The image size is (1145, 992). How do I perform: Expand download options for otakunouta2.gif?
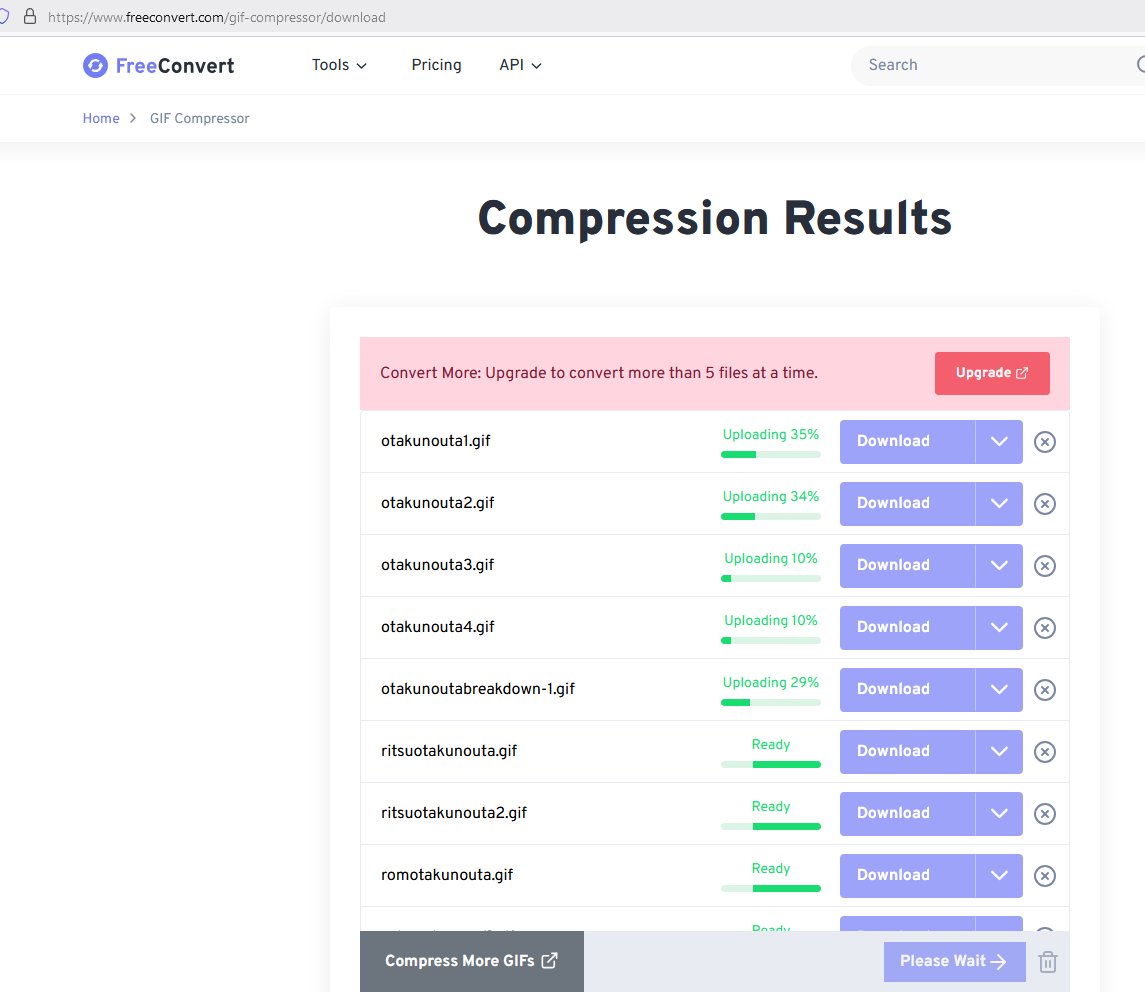[x=999, y=504]
